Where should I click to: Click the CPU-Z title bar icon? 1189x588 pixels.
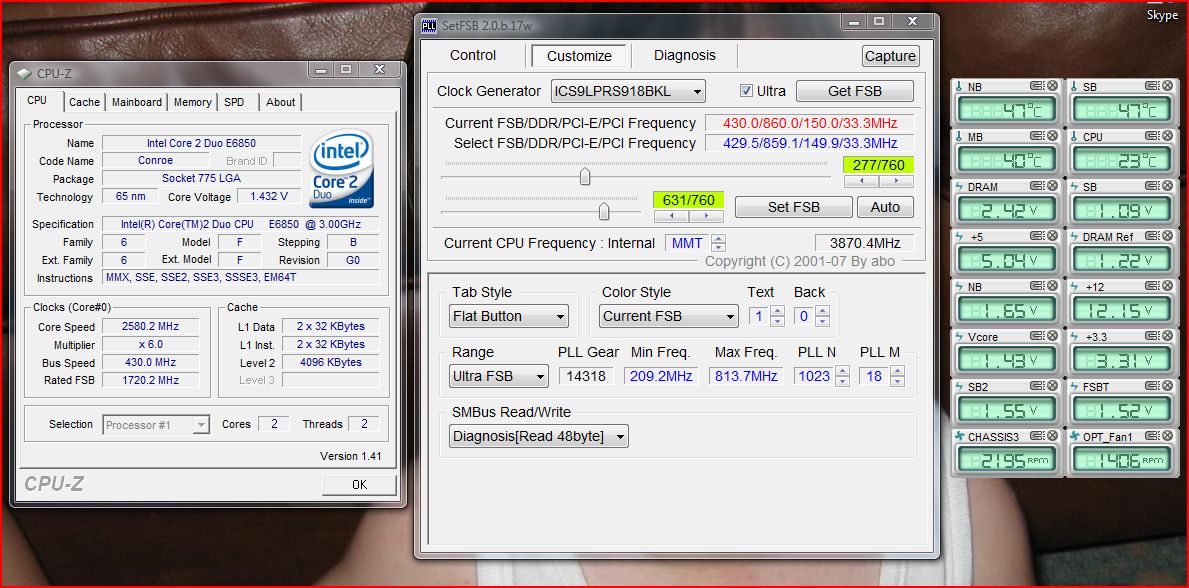(x=24, y=74)
